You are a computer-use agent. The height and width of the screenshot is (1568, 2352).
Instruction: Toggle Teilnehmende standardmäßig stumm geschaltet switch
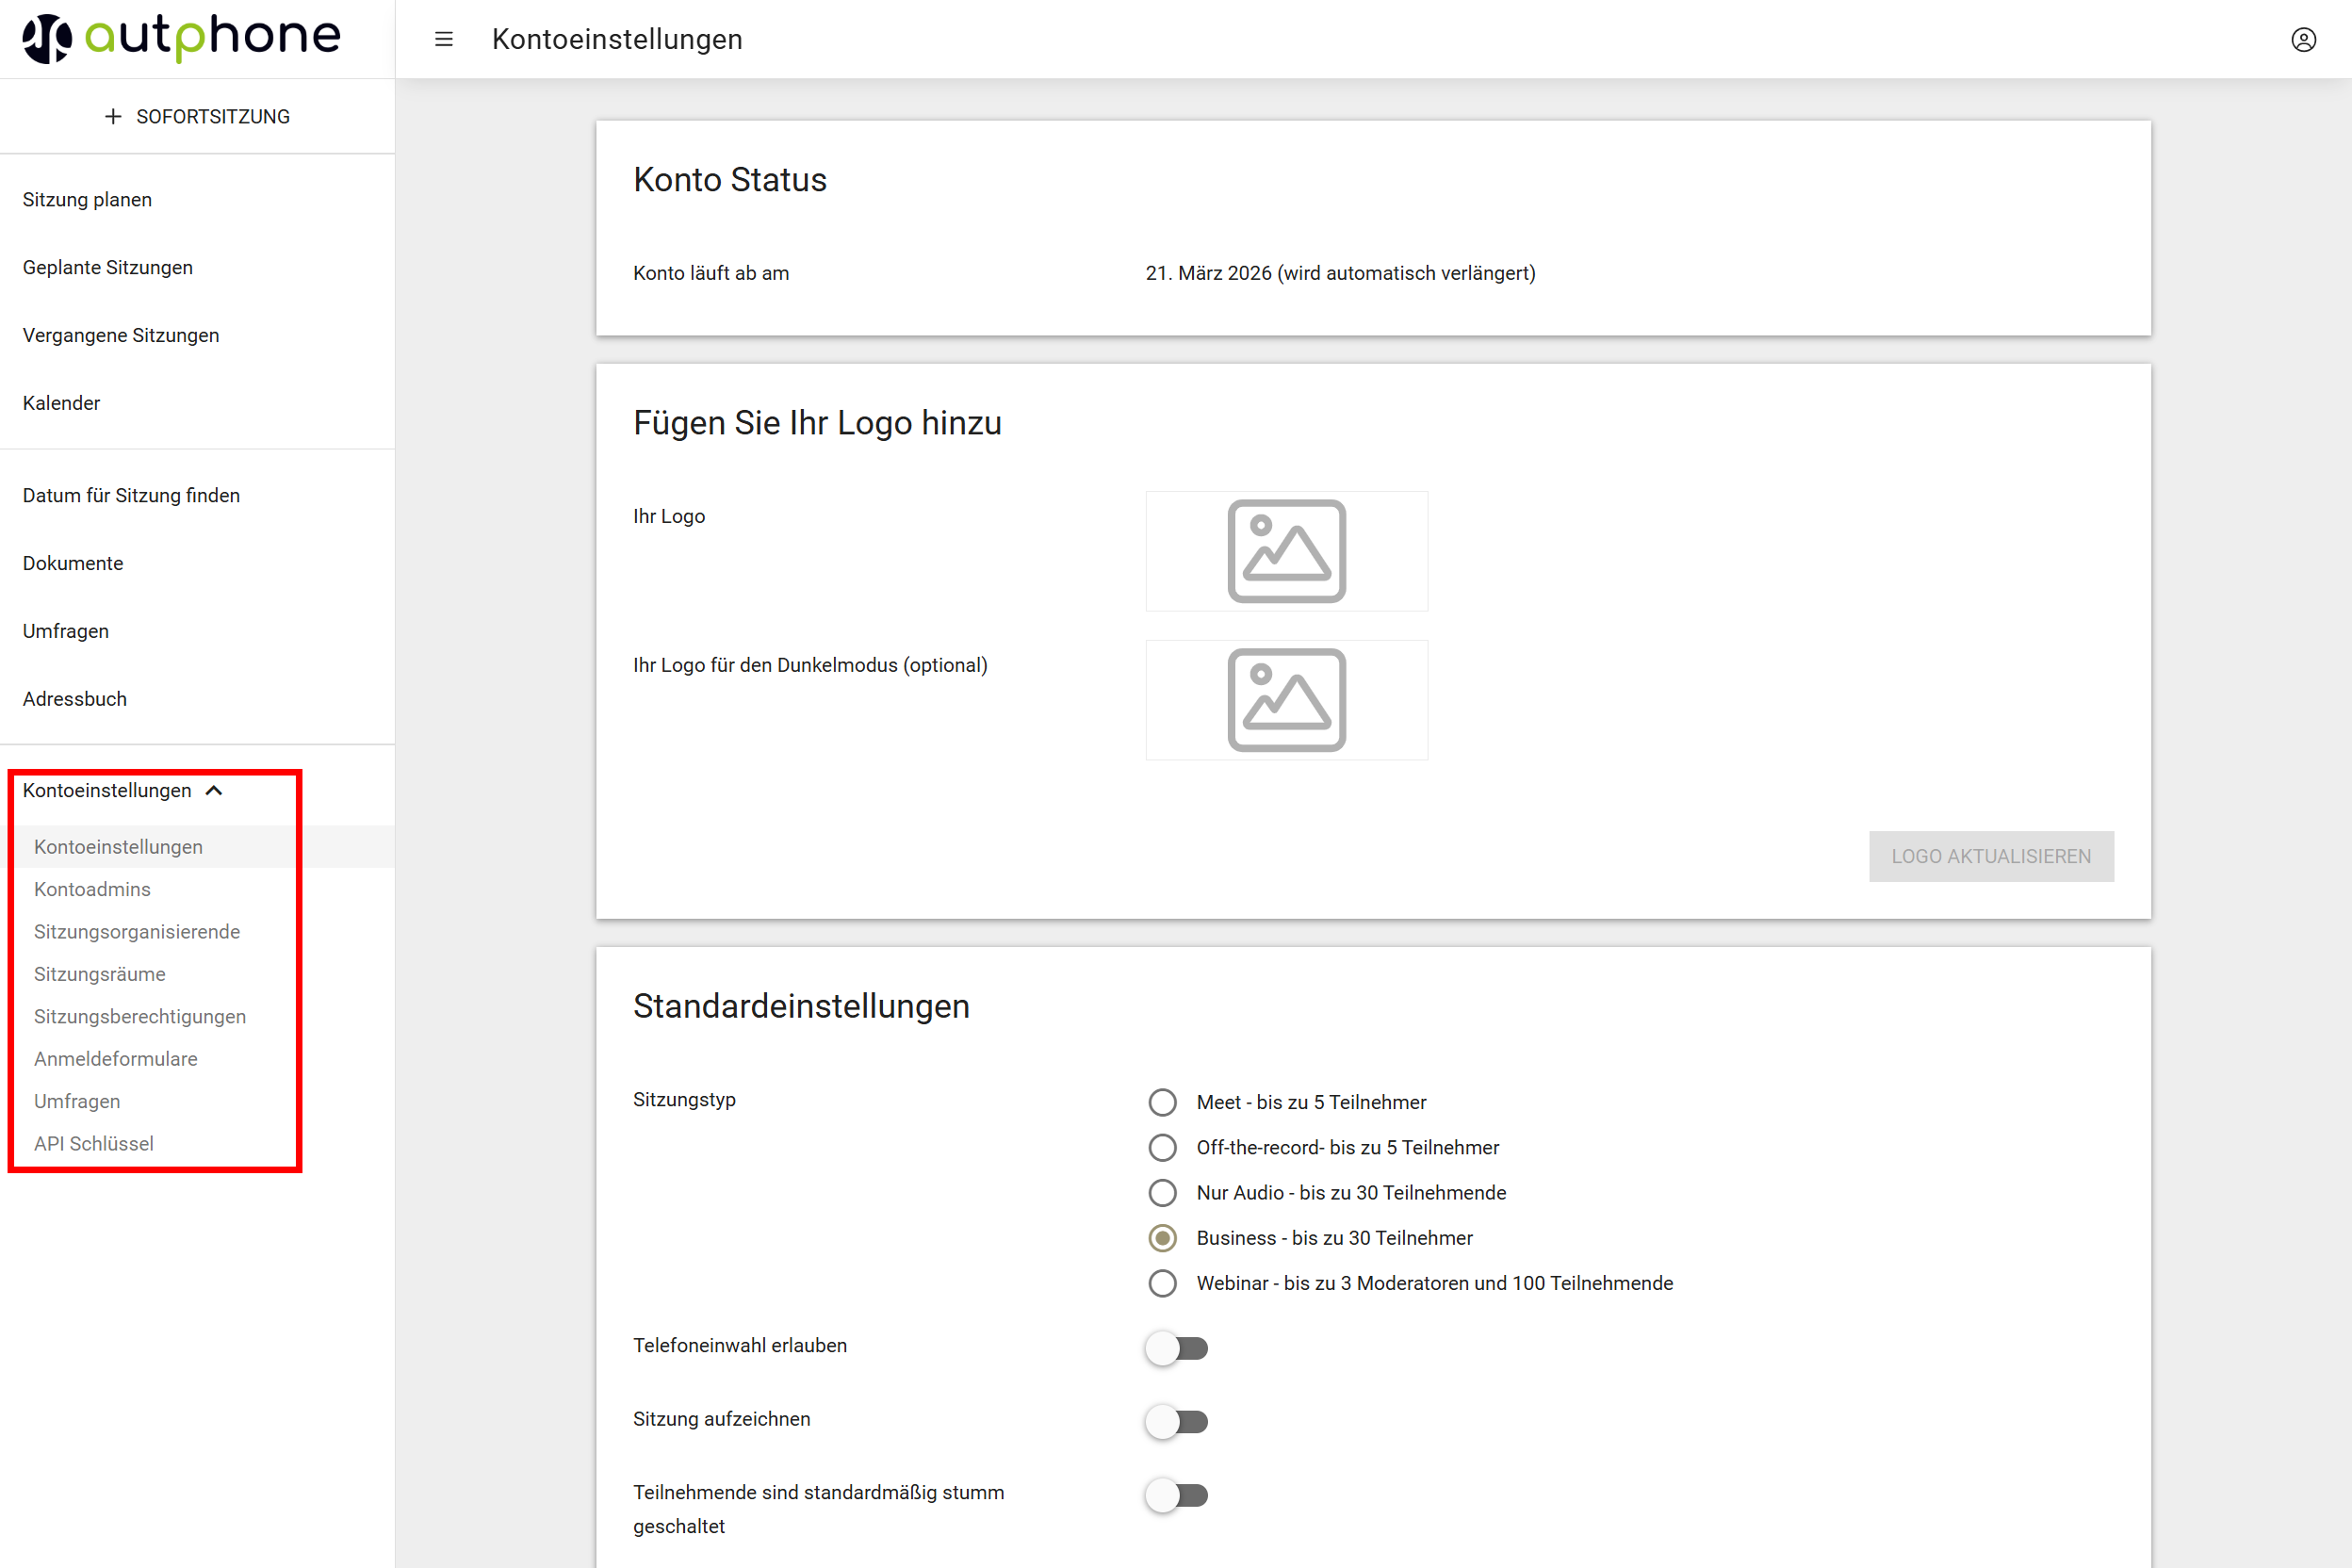[x=1177, y=1495]
